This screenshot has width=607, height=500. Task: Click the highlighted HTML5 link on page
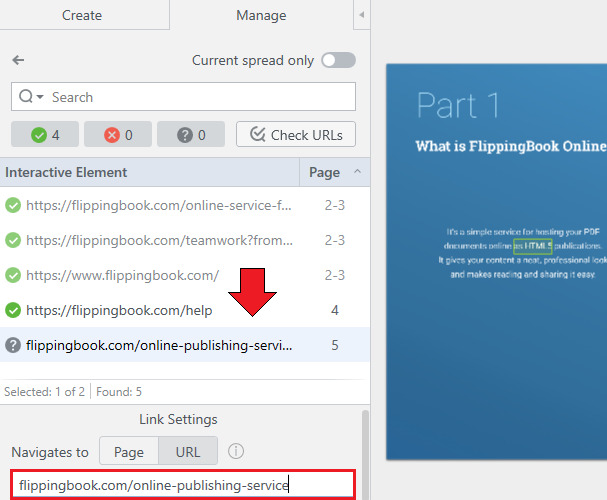tap(533, 246)
